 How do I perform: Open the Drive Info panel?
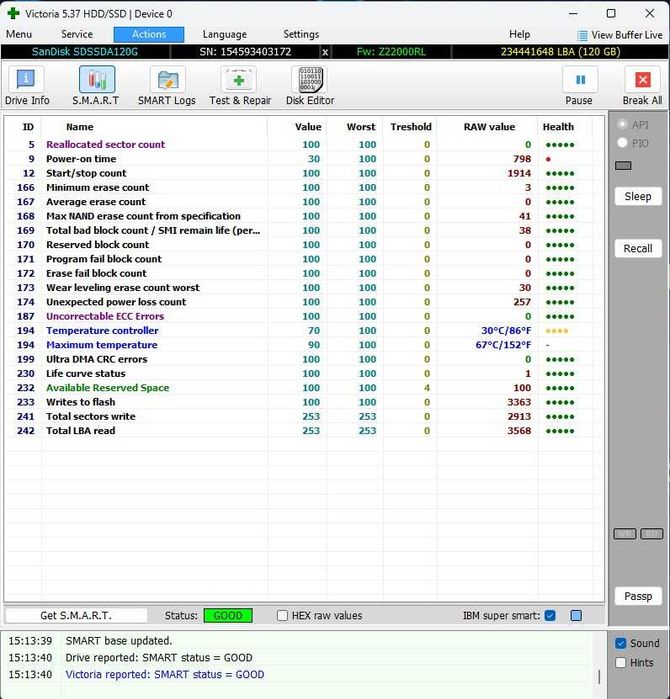pos(26,86)
